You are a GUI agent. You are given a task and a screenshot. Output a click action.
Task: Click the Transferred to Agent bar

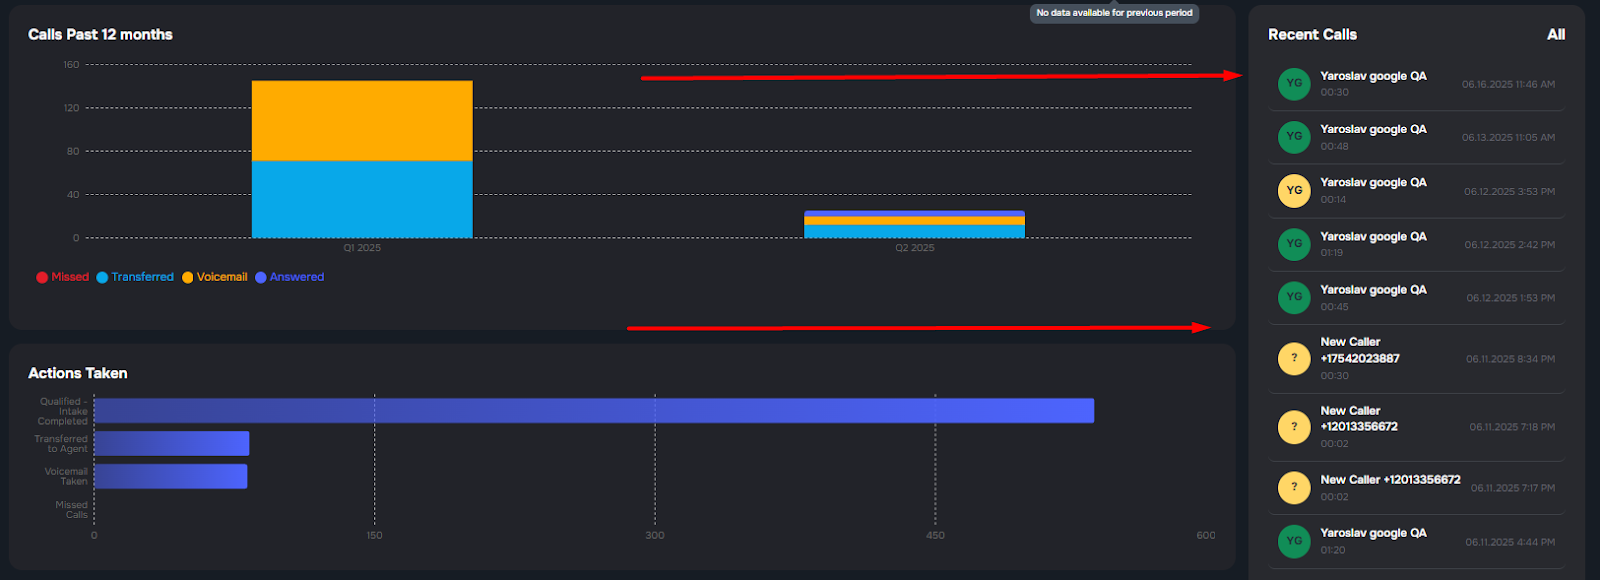coord(171,443)
